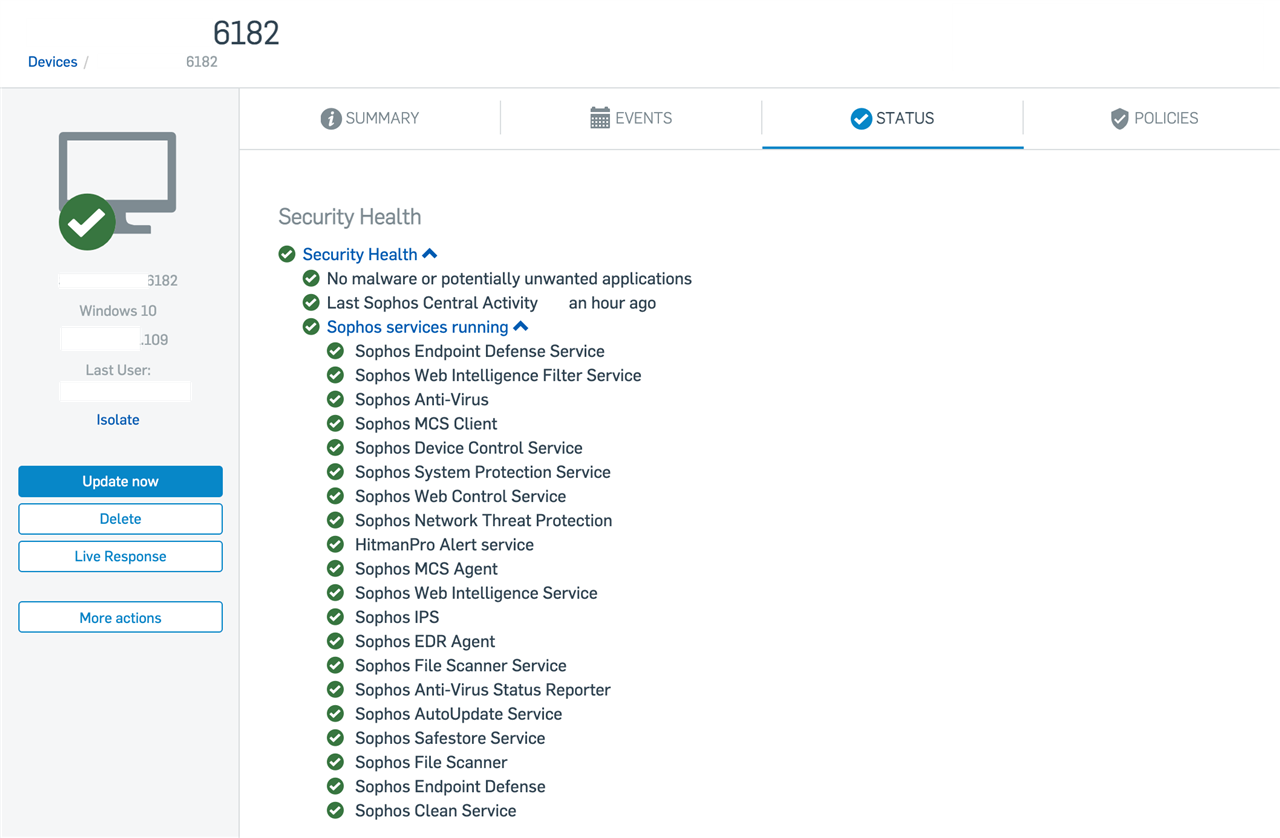Click the Update now button
Viewport: 1280px width, 838px height.
pyautogui.click(x=120, y=481)
